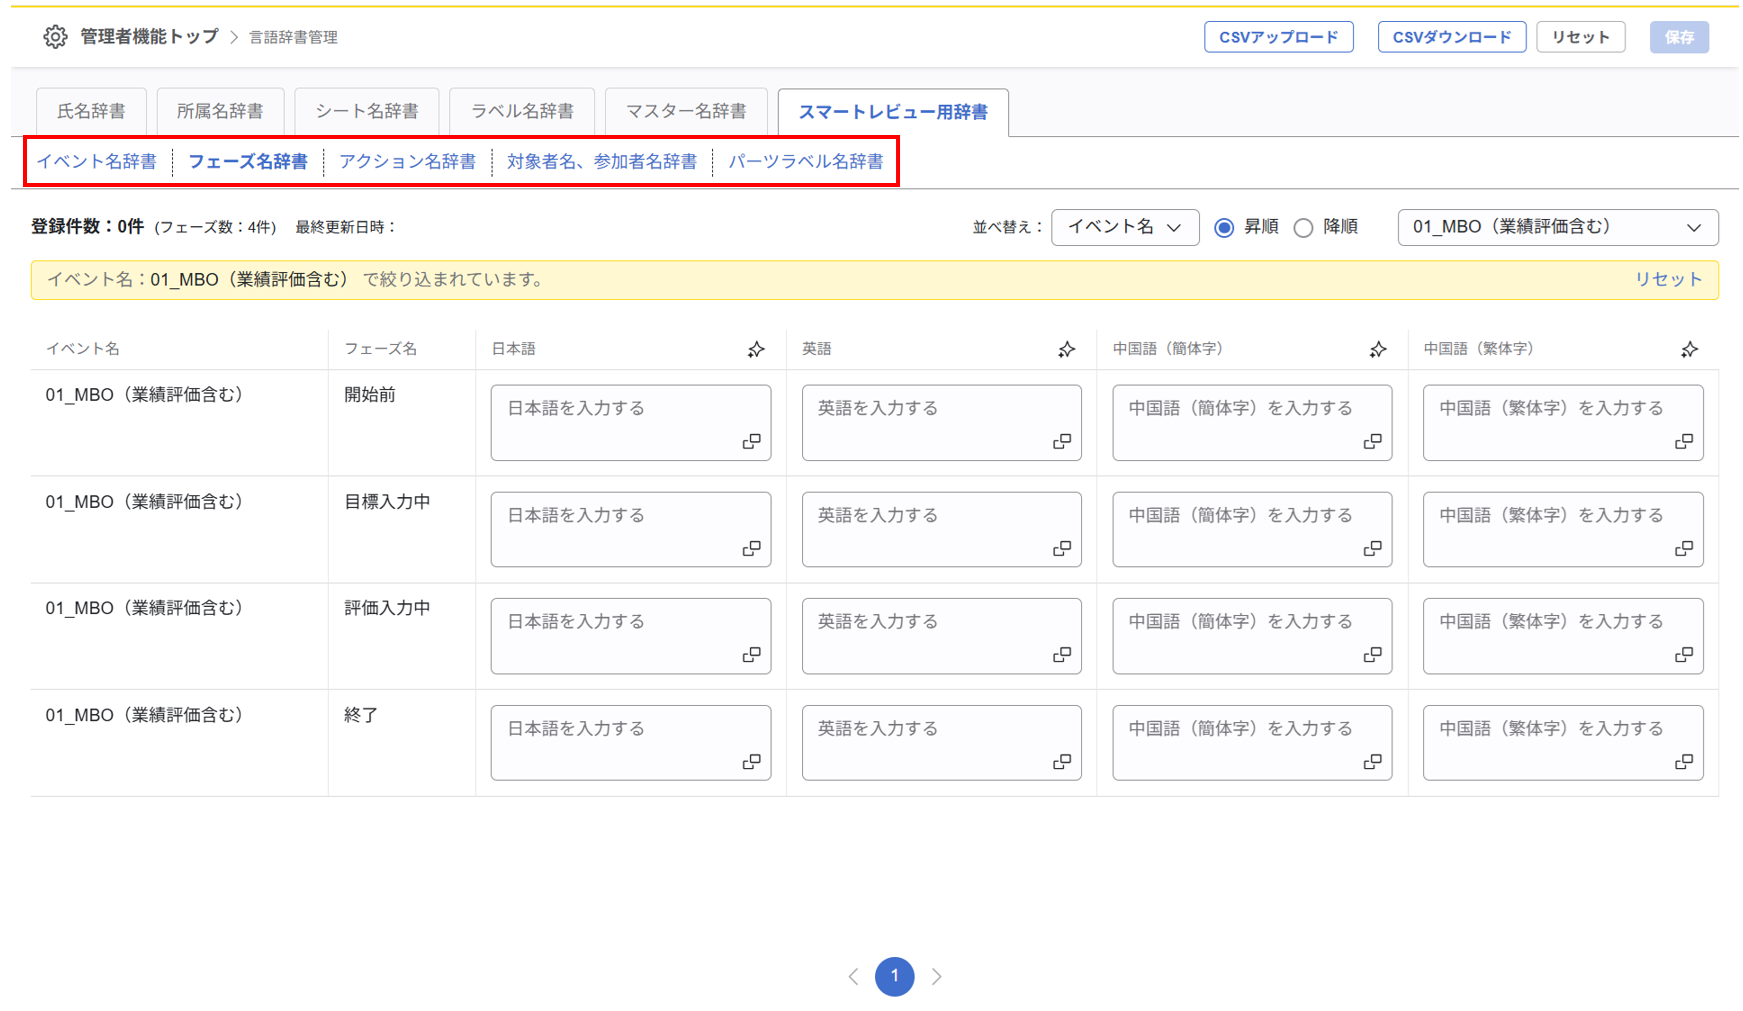The height and width of the screenshot is (1011, 1743).
Task: Open the 01_MBO（業績評価含む）event filter dropdown
Action: pyautogui.click(x=1557, y=227)
